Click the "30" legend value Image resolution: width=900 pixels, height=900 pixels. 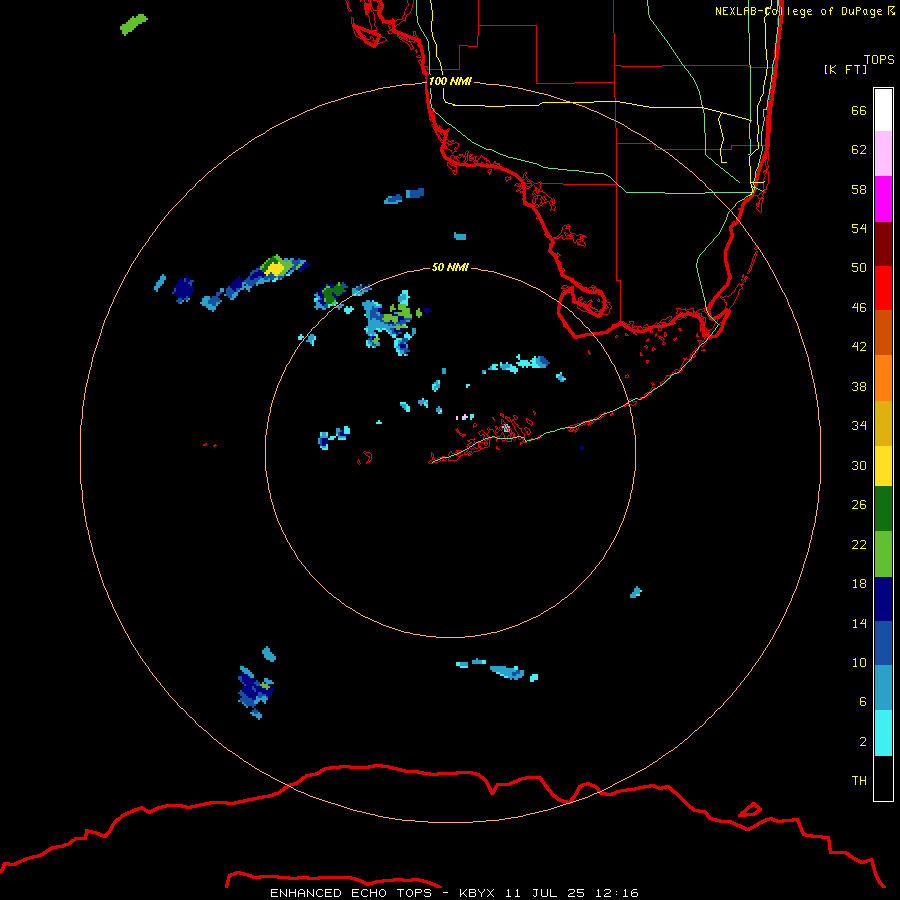click(859, 465)
